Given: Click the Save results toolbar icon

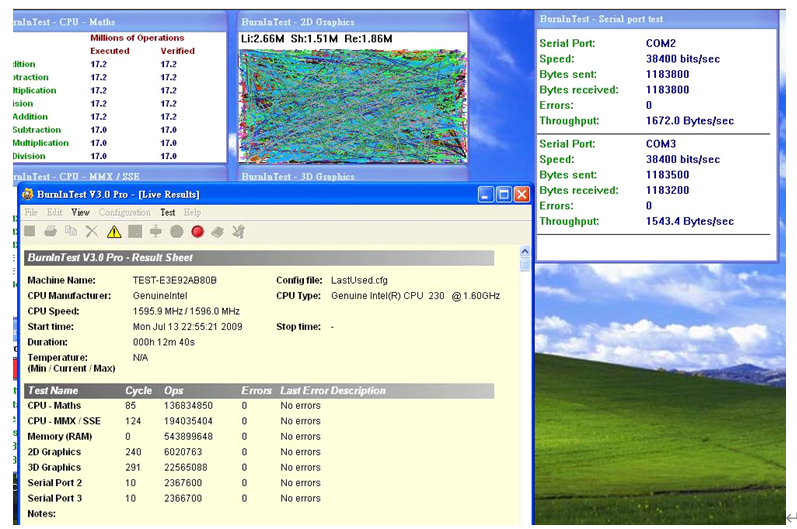Looking at the screenshot, I should [x=30, y=232].
